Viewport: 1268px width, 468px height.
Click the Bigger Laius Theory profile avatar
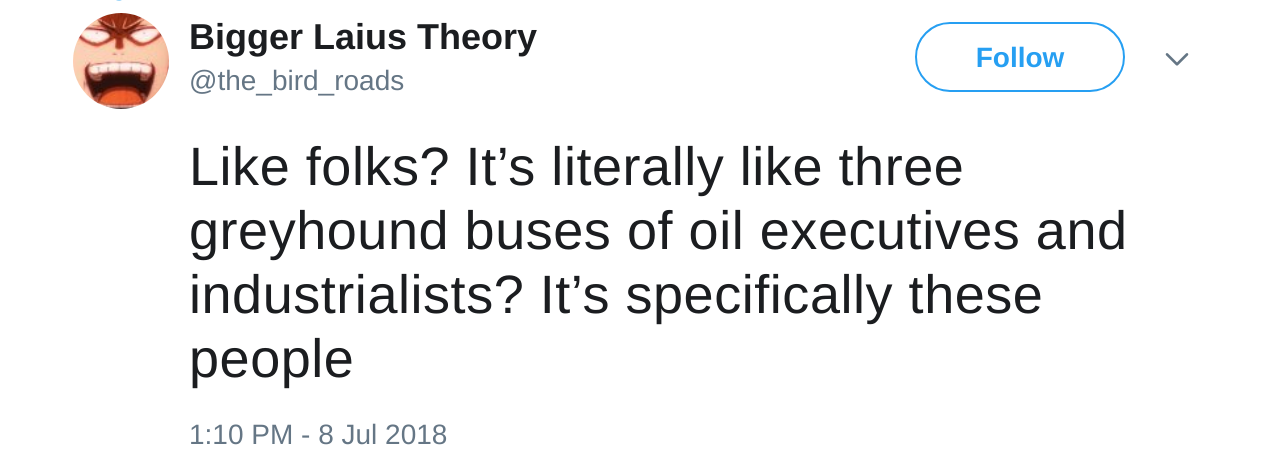(120, 61)
